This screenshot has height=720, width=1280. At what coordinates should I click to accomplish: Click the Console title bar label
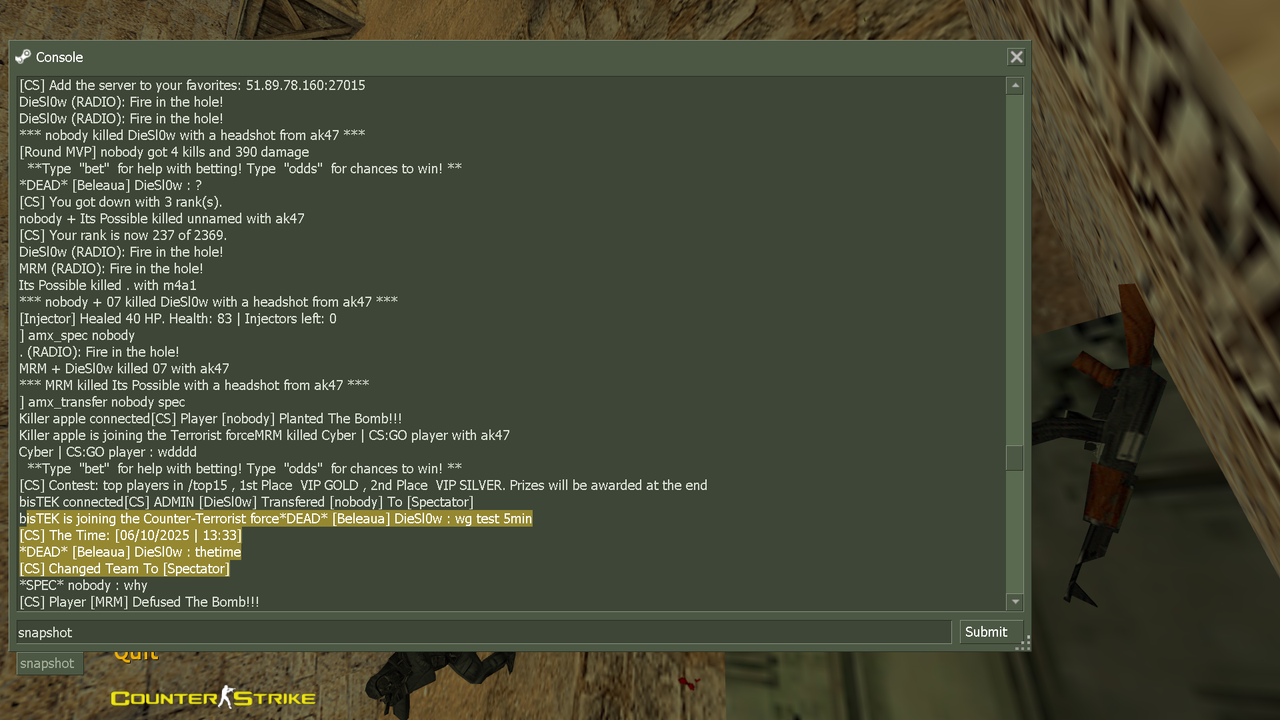(x=59, y=57)
